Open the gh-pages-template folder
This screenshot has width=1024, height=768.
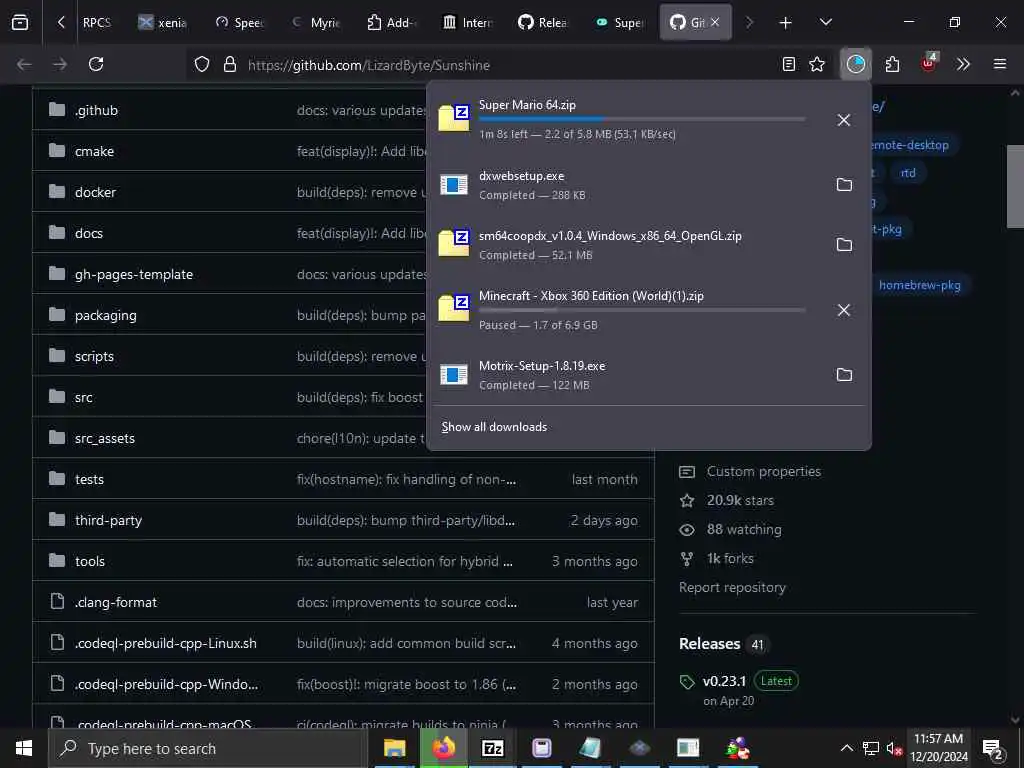point(134,275)
